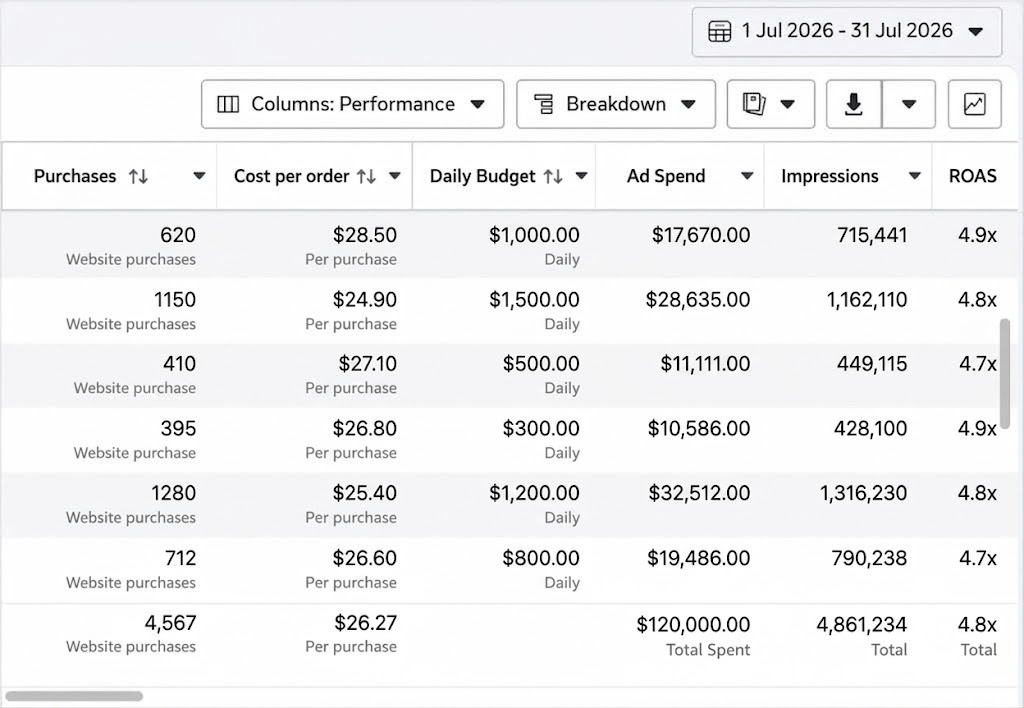The width and height of the screenshot is (1024, 708).
Task: Open the Daily Budget column dropdown arrow
Action: pyautogui.click(x=581, y=176)
